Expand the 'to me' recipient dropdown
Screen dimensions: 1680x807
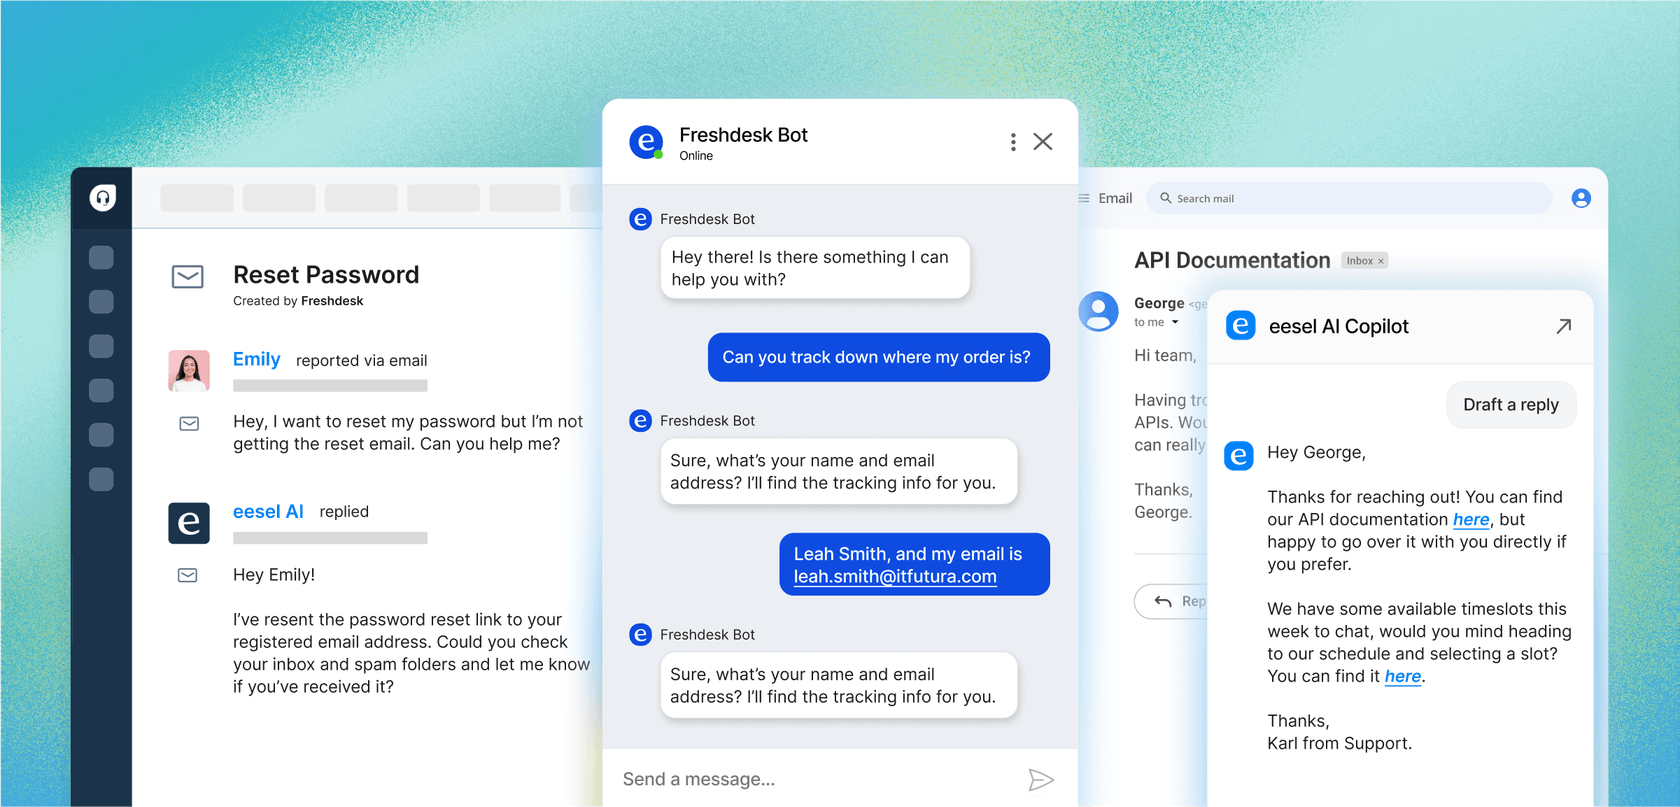coord(1175,323)
